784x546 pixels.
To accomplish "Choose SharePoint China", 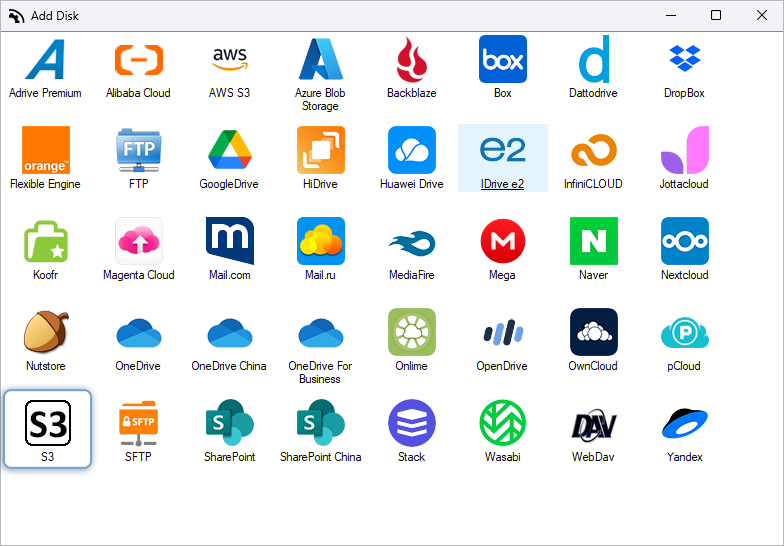I will pyautogui.click(x=320, y=423).
